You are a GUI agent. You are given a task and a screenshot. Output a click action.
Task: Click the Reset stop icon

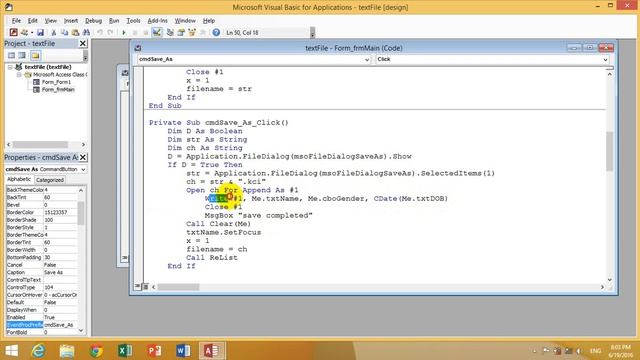tap(145, 32)
